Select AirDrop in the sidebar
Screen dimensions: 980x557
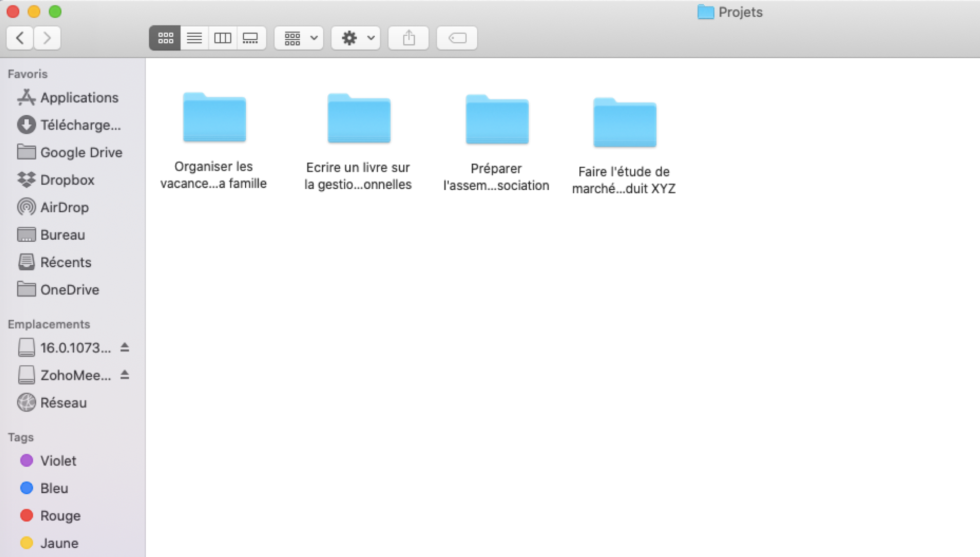pyautogui.click(x=64, y=208)
